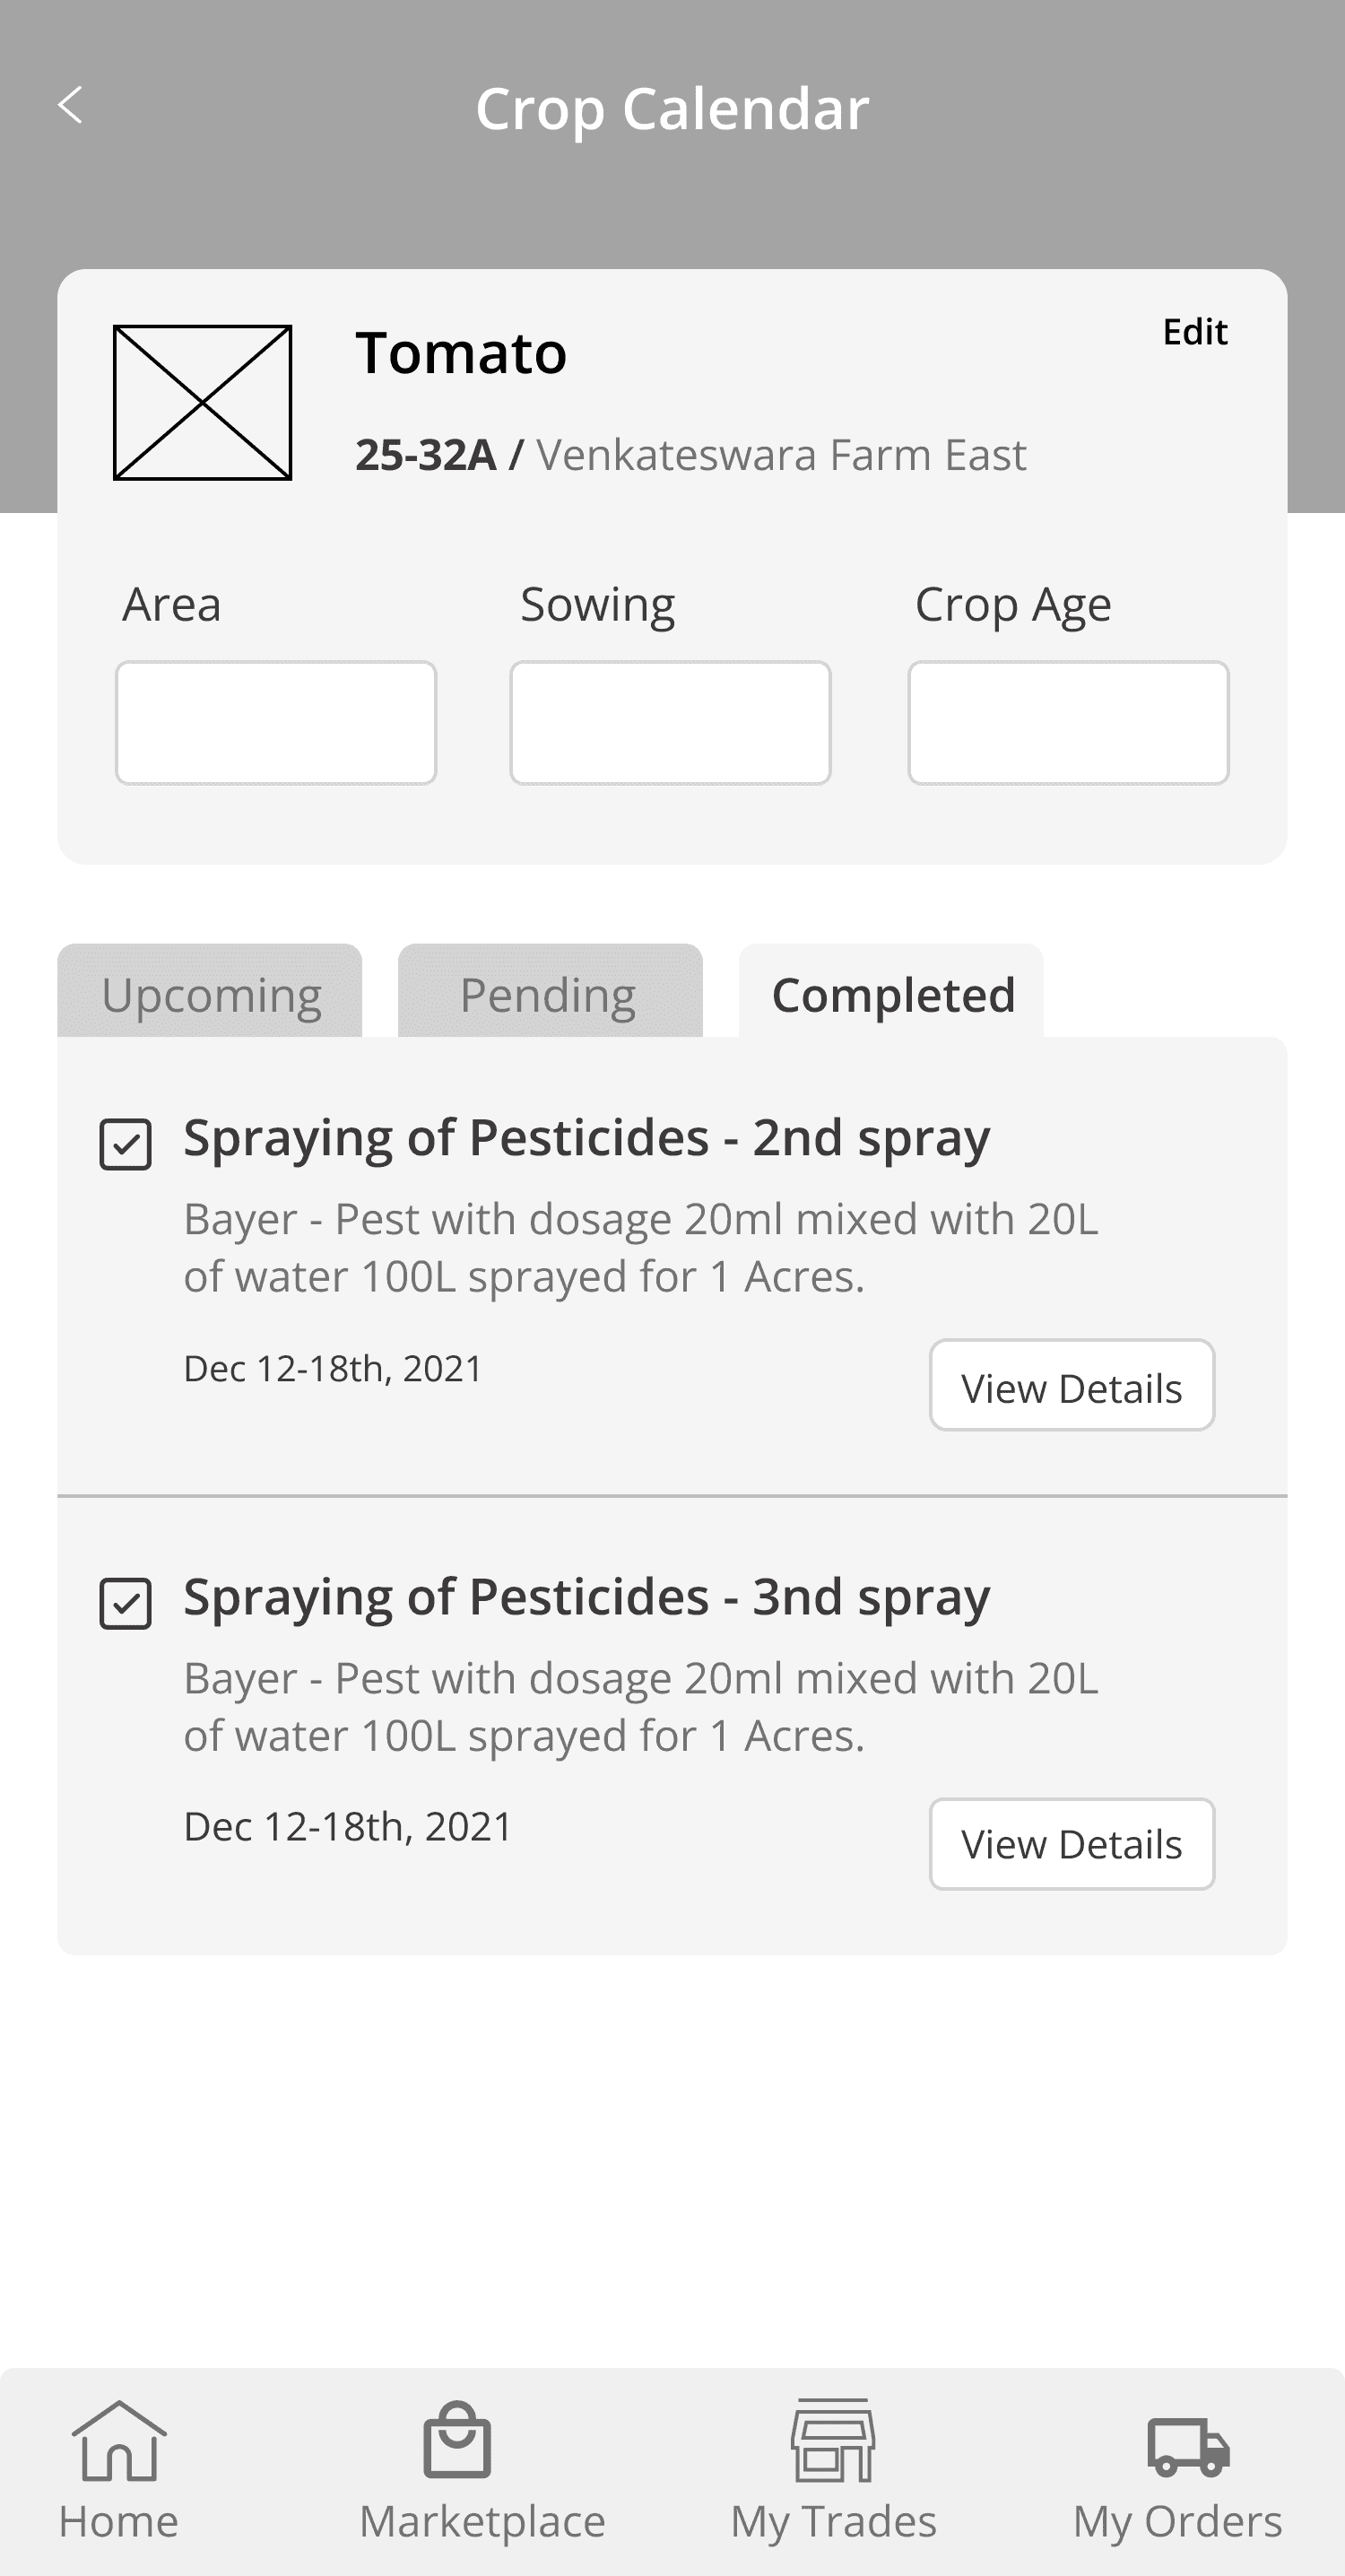This screenshot has width=1345, height=2576.
Task: Switch to the Pending tab
Action: (x=550, y=991)
